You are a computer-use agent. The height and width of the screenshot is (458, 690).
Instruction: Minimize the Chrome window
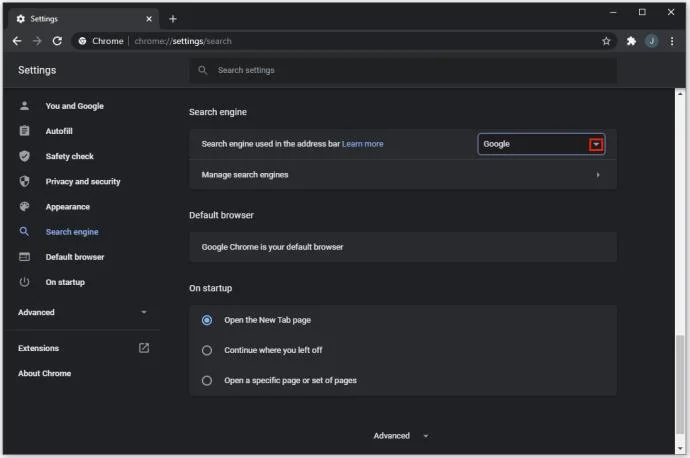tap(613, 12)
